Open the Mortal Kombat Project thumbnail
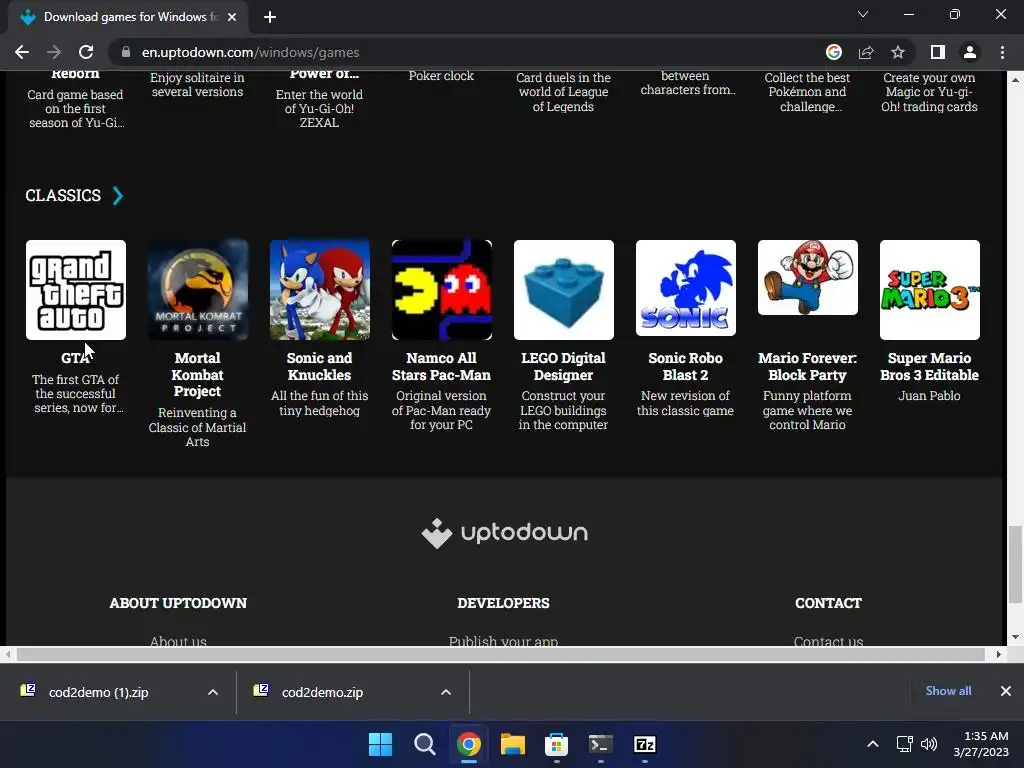This screenshot has width=1024, height=768. tap(198, 290)
